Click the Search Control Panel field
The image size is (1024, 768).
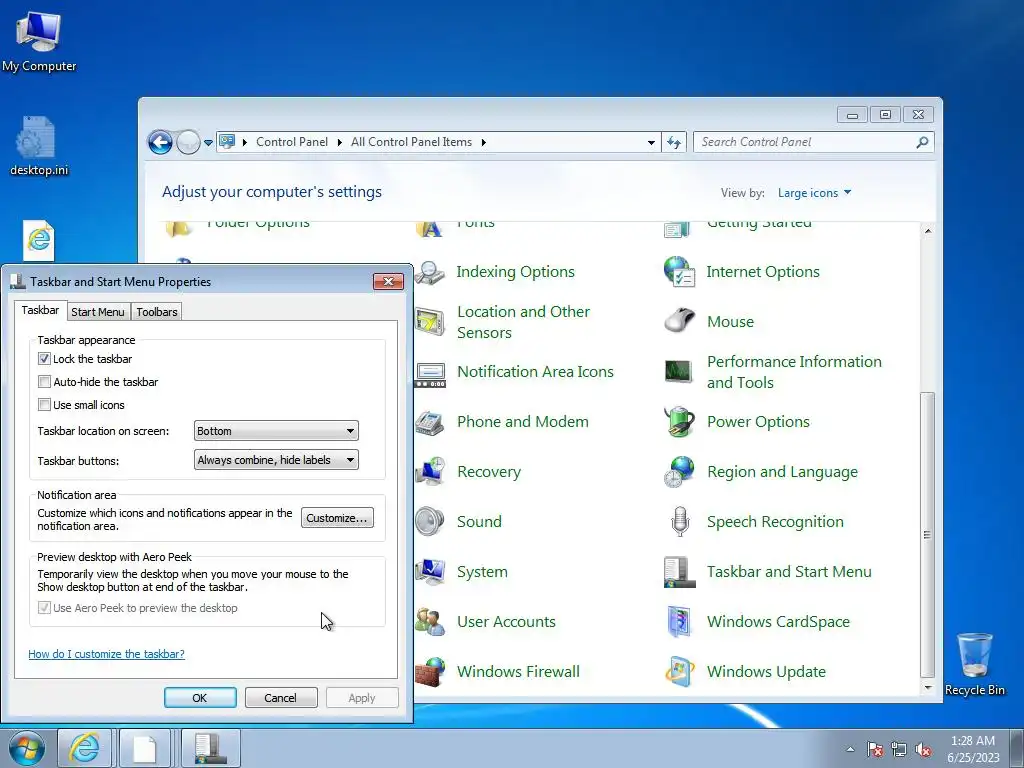813,142
